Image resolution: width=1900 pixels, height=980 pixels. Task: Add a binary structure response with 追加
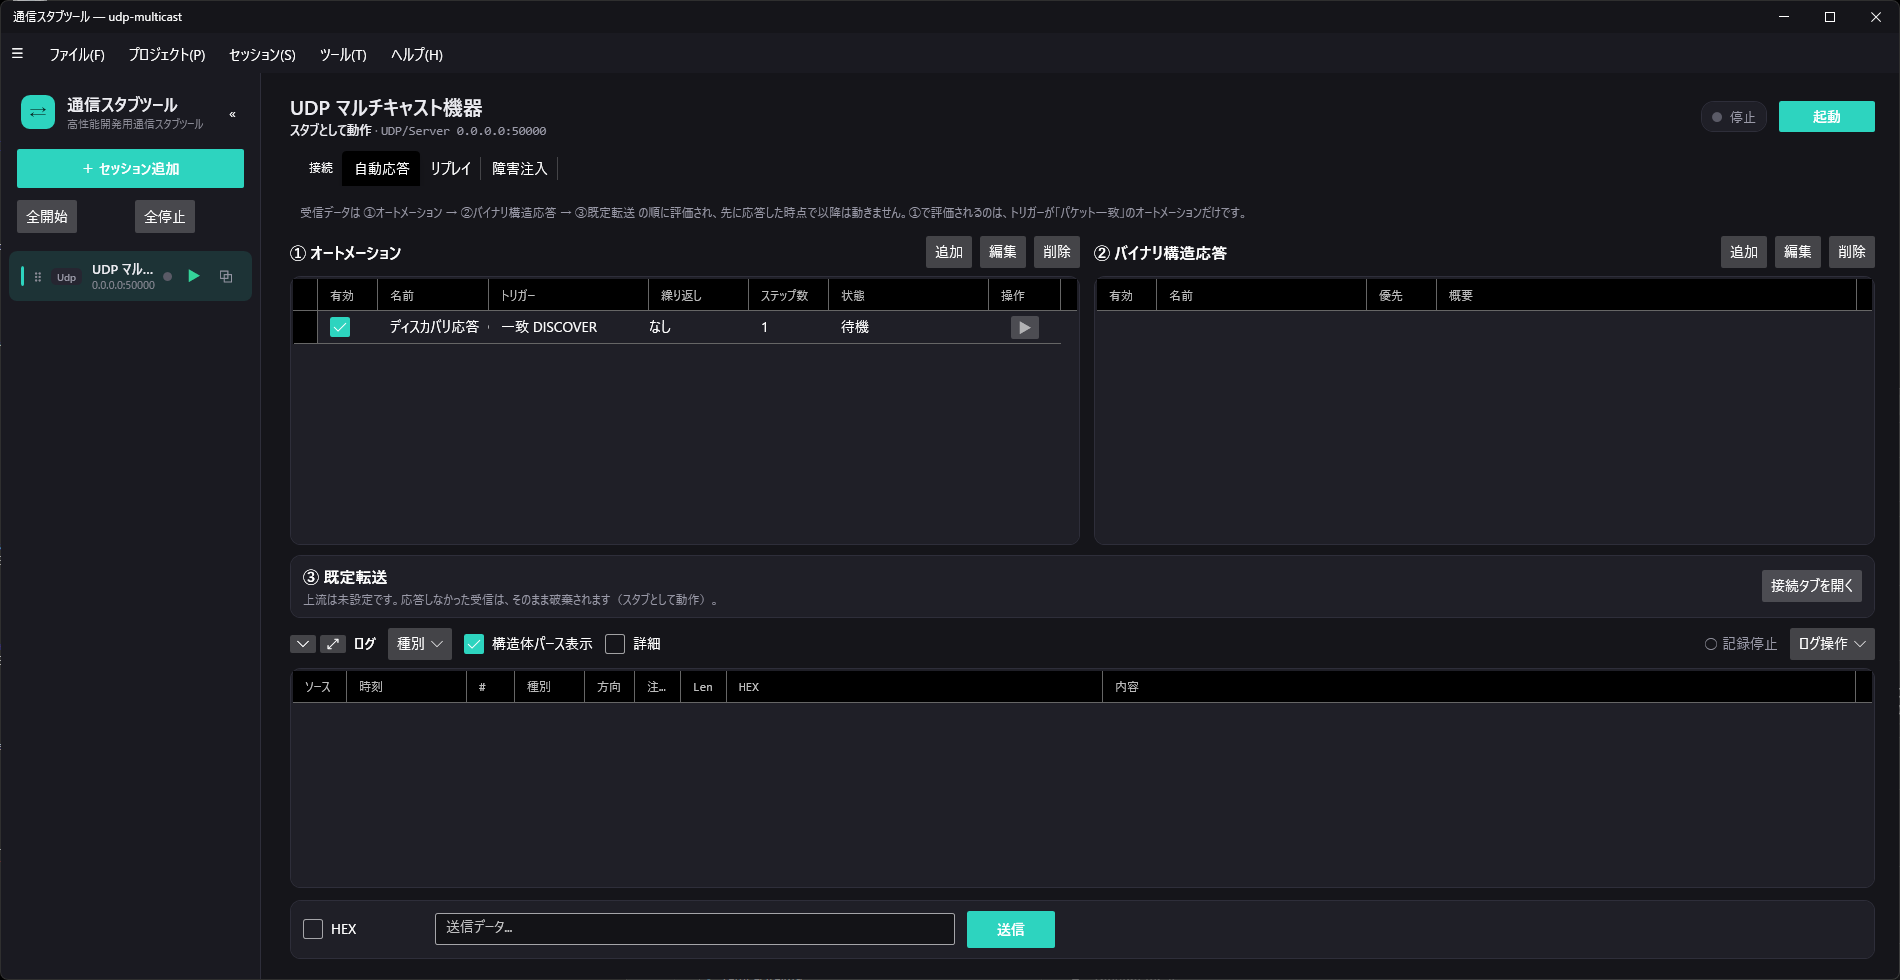tap(1744, 252)
